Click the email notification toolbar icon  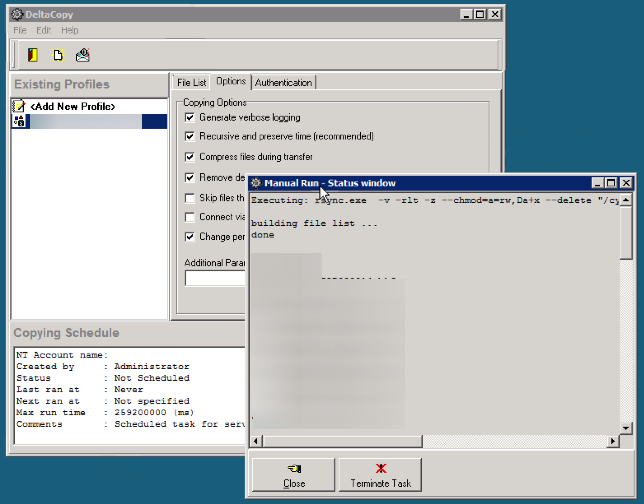click(83, 55)
